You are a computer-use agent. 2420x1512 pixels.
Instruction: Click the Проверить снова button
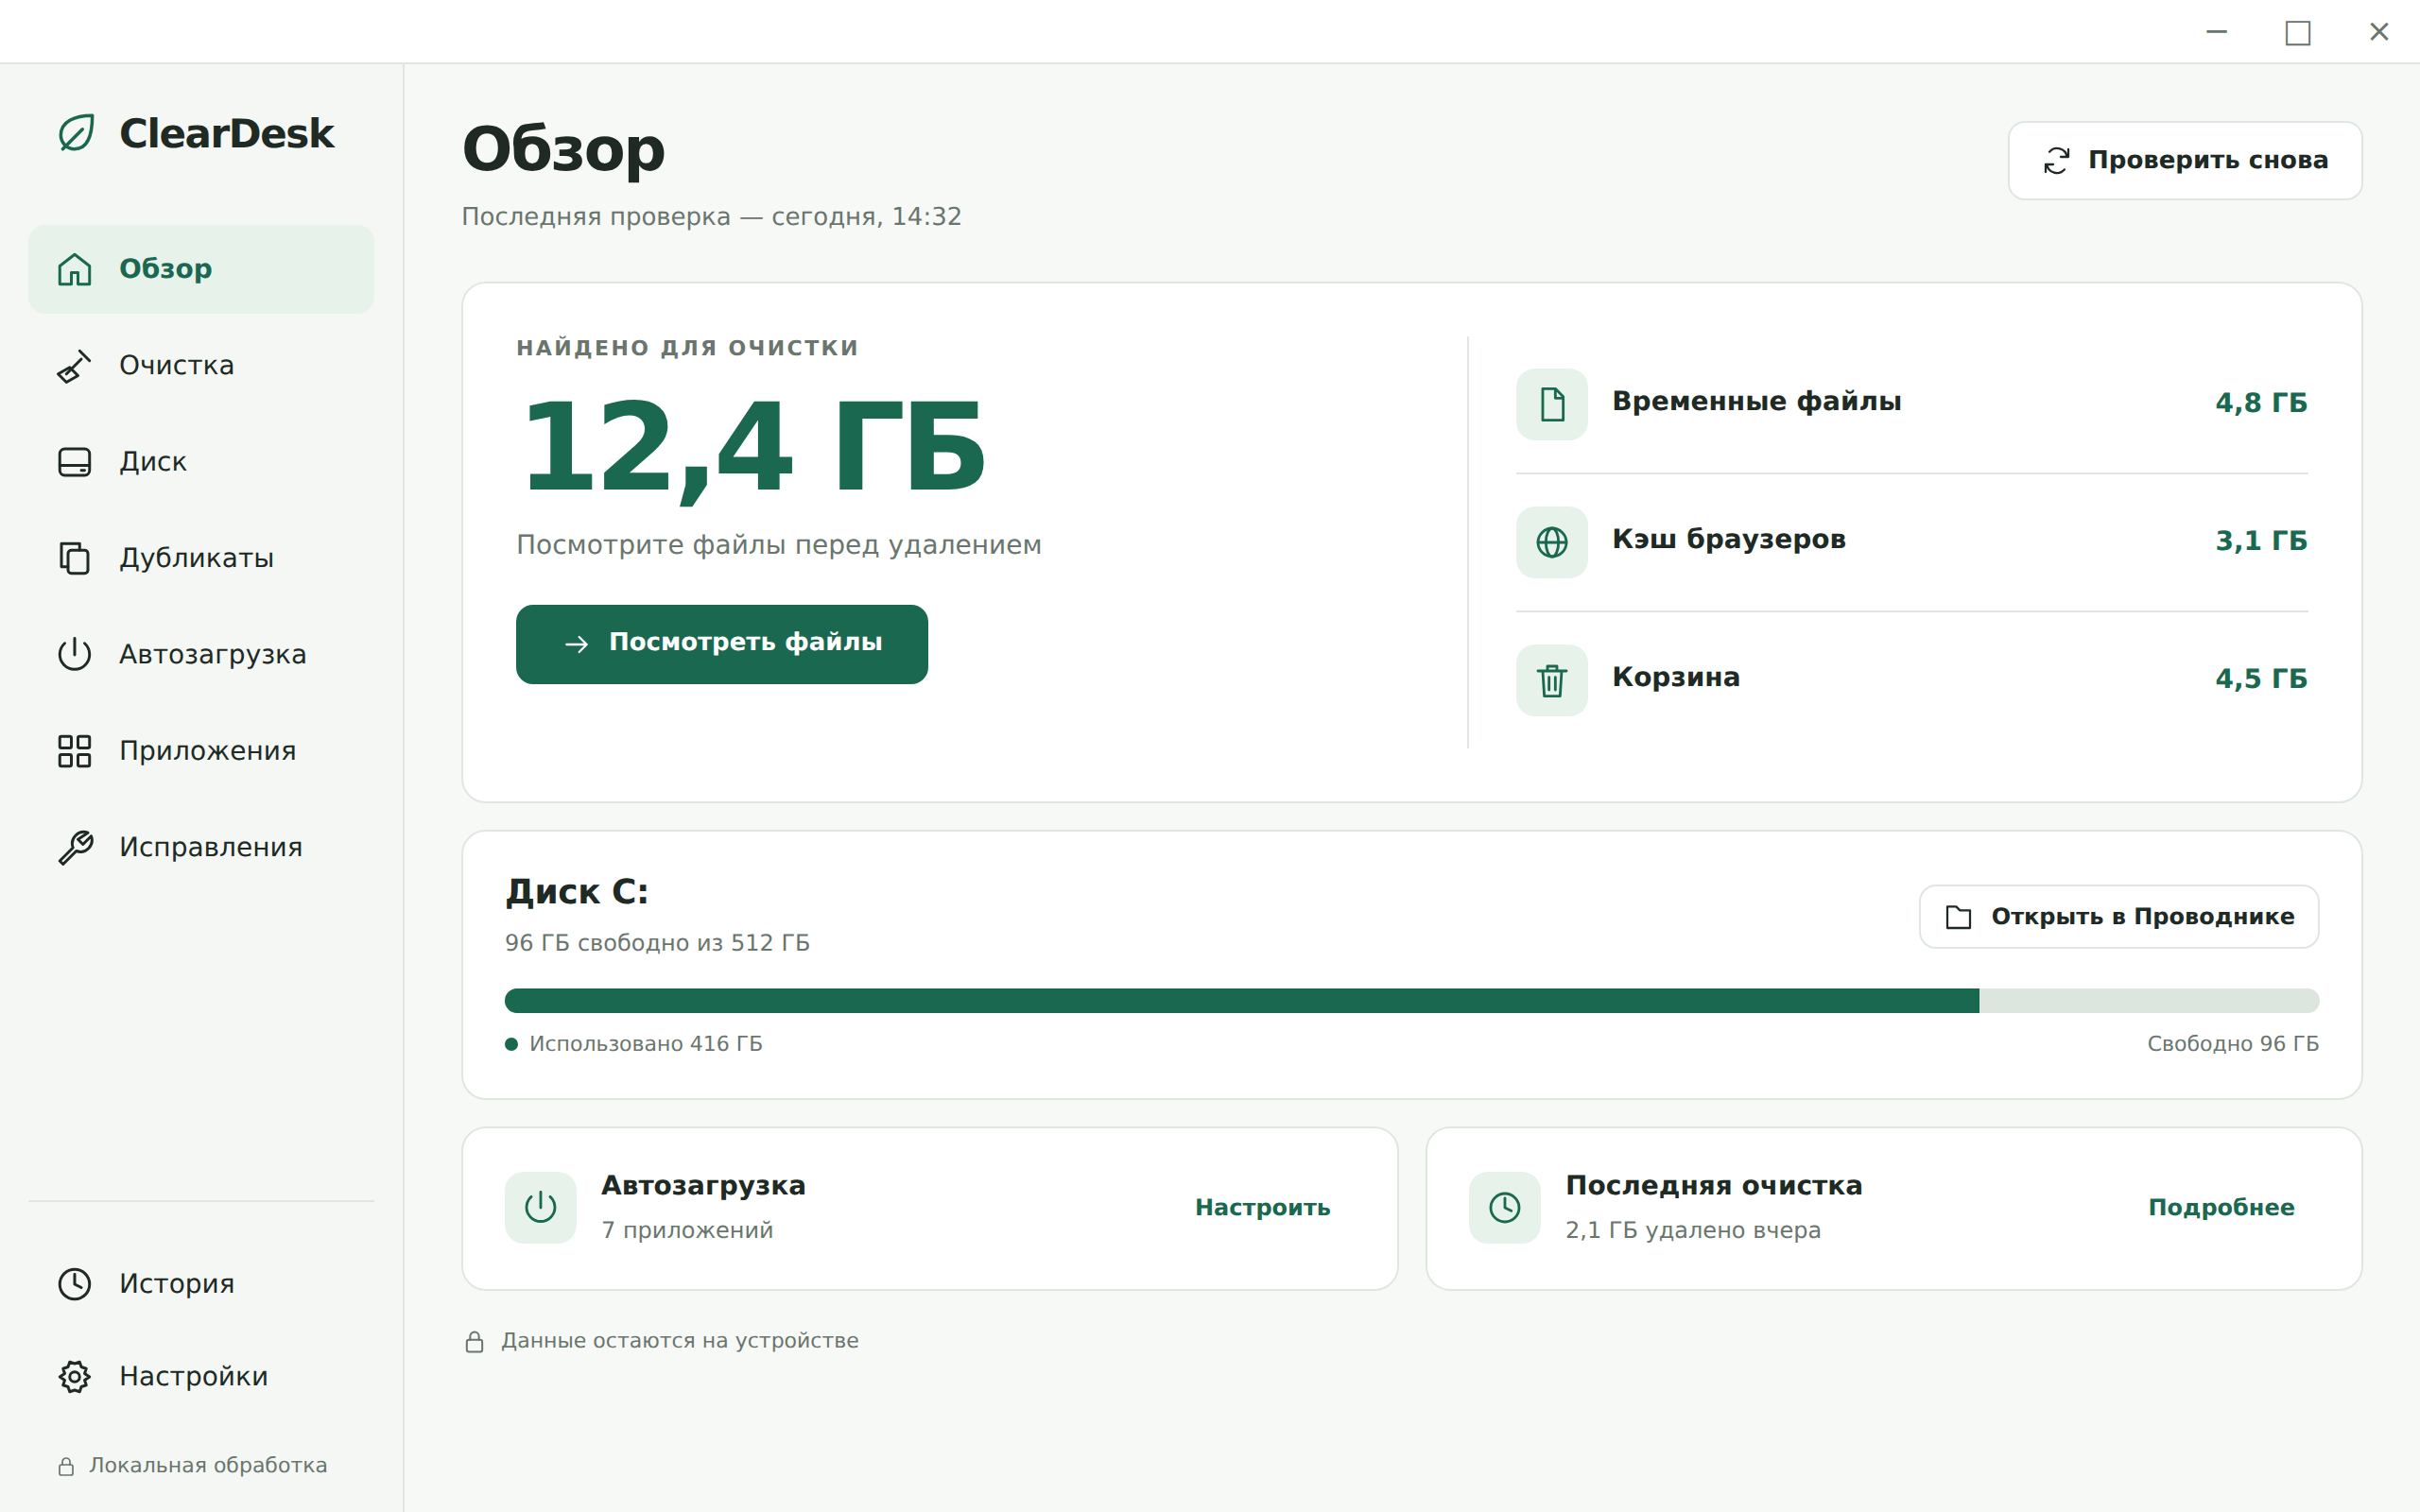pyautogui.click(x=2185, y=161)
